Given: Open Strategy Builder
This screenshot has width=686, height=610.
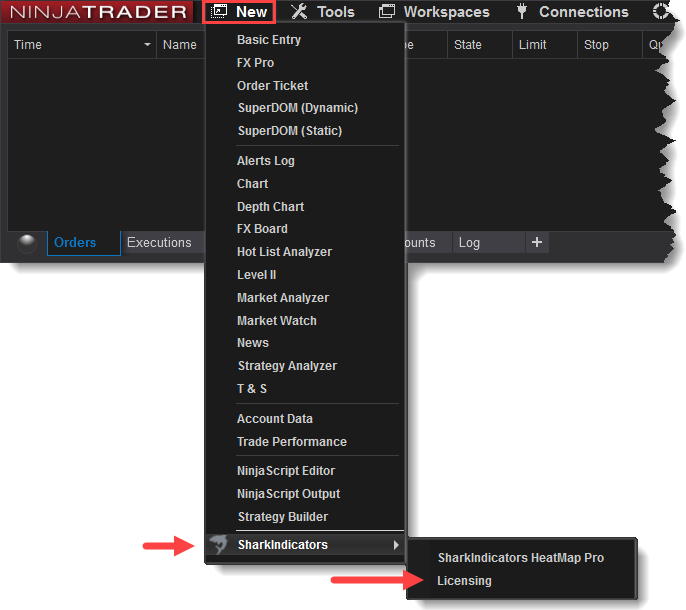Looking at the screenshot, I should pos(283,517).
